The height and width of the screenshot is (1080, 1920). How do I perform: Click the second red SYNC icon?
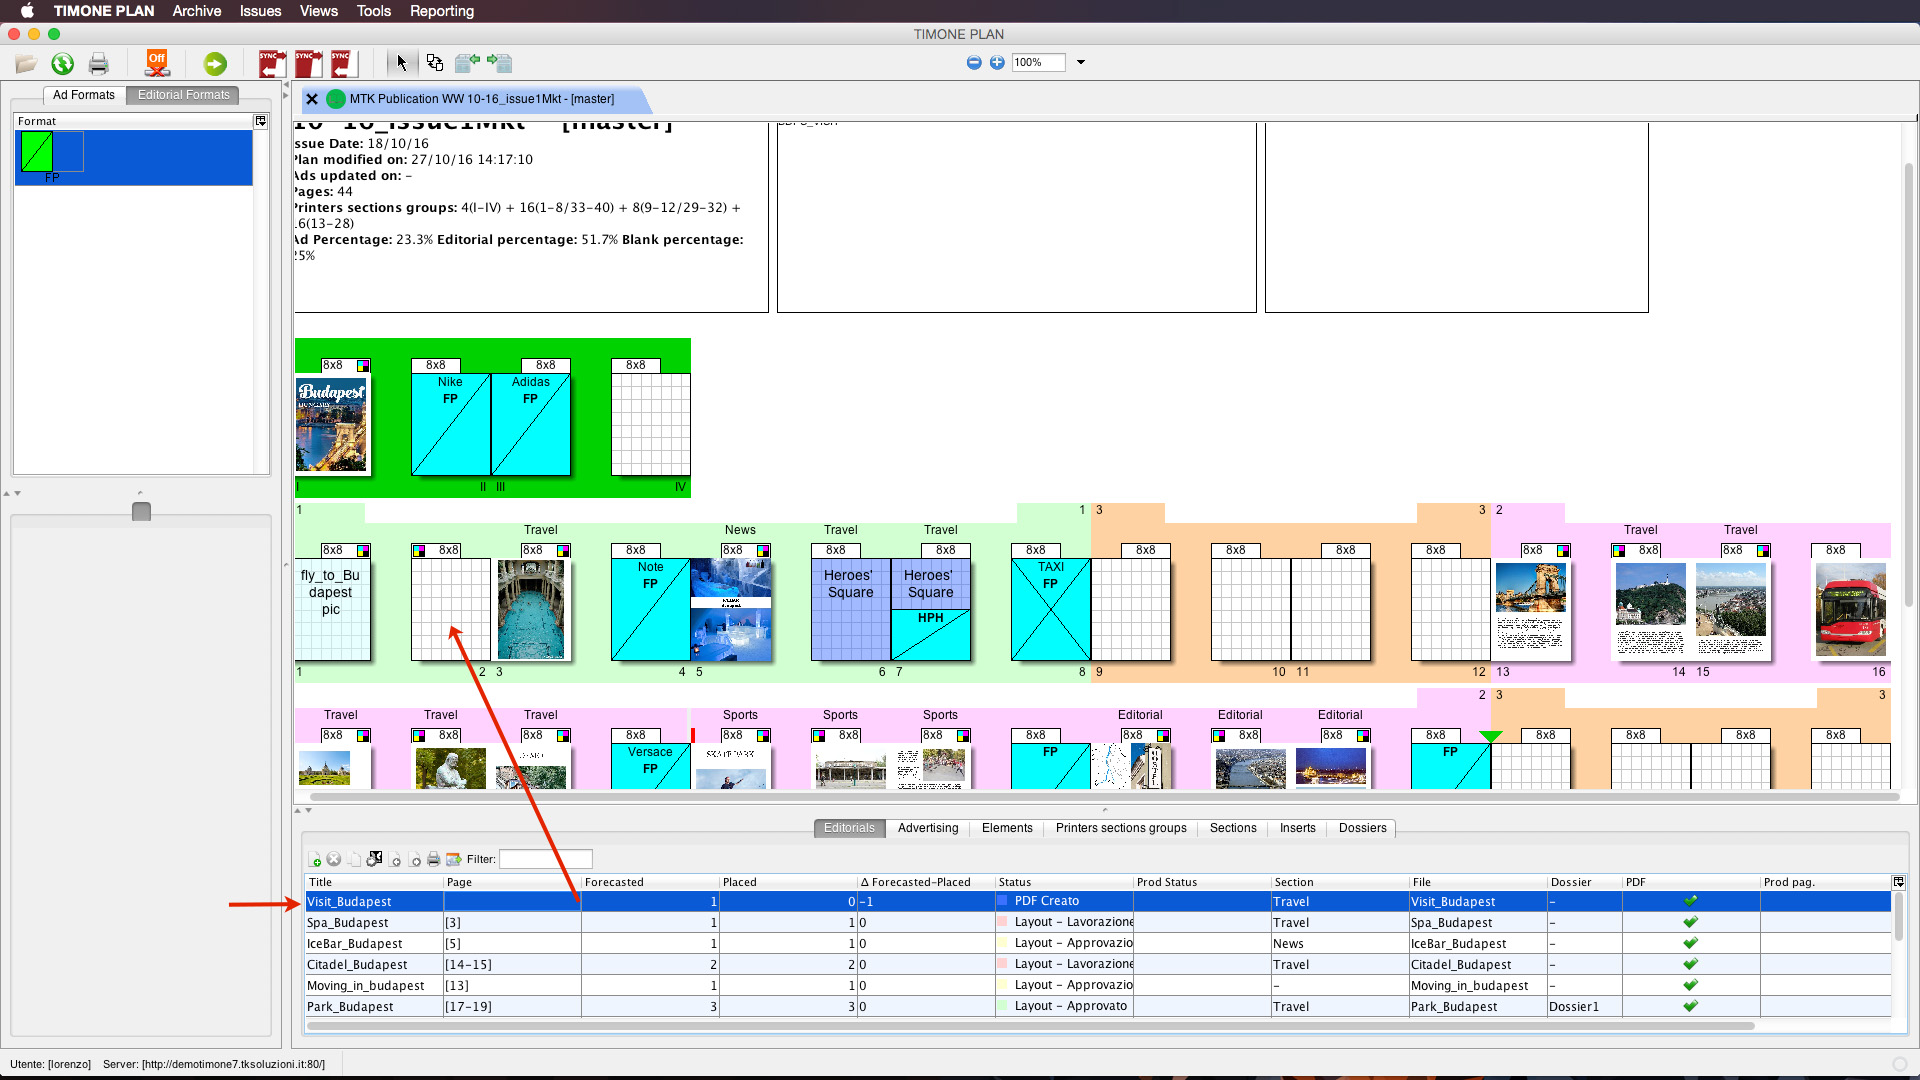tap(308, 63)
